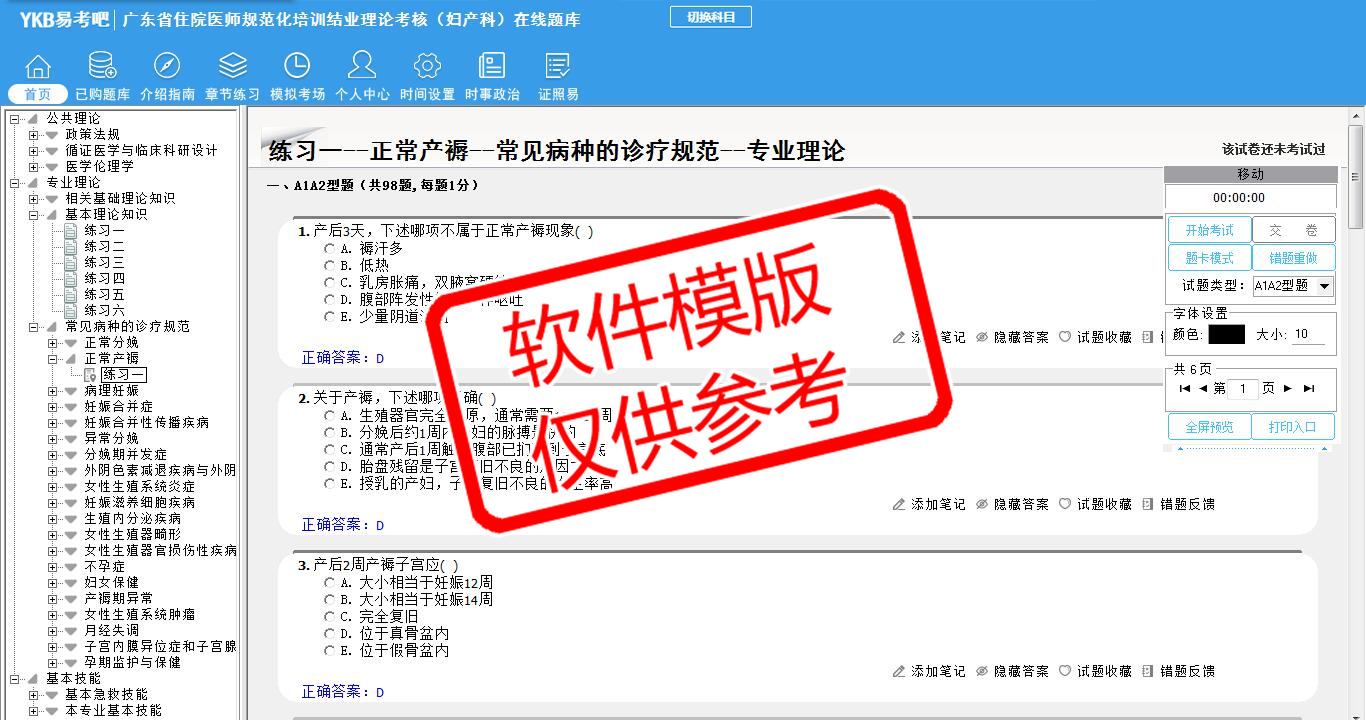The height and width of the screenshot is (720, 1366).
Task: Choose option E for question 2
Action: [x=330, y=484]
